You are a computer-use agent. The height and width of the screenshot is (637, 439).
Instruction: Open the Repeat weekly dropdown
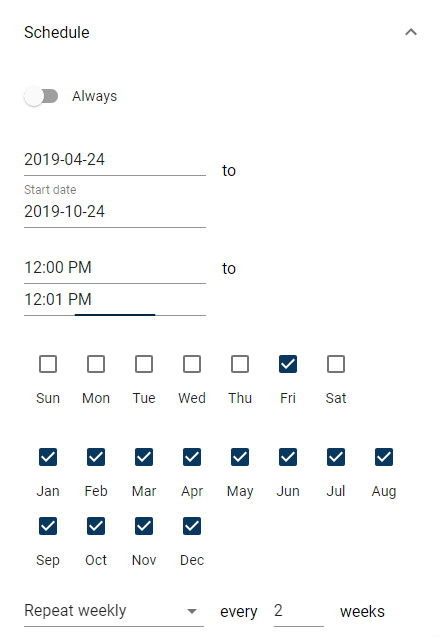114,611
